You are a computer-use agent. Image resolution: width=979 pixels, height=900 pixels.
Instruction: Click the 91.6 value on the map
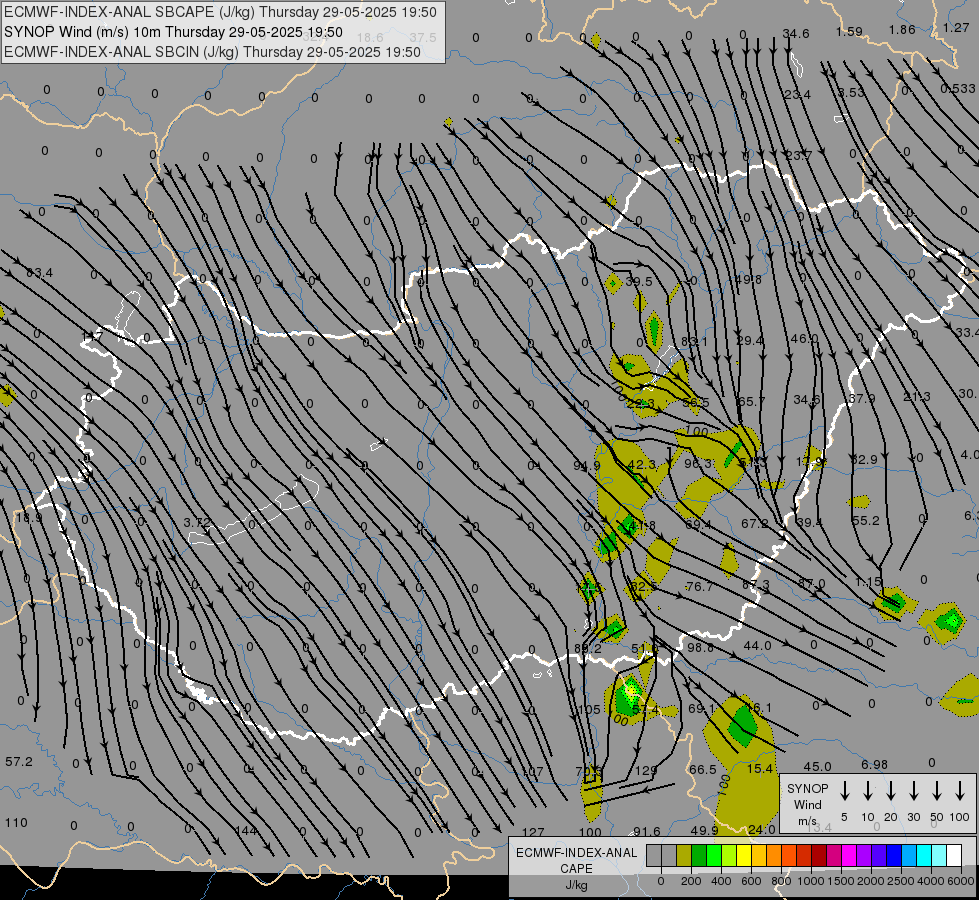(x=647, y=831)
